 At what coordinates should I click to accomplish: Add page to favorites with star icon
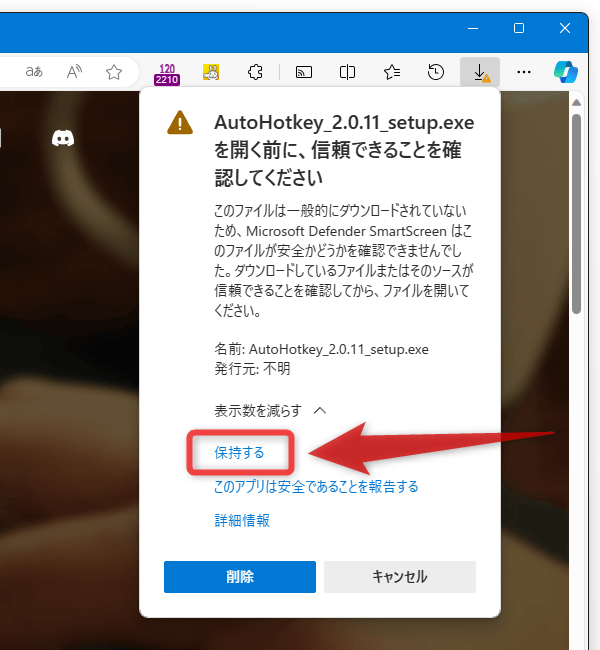(114, 72)
